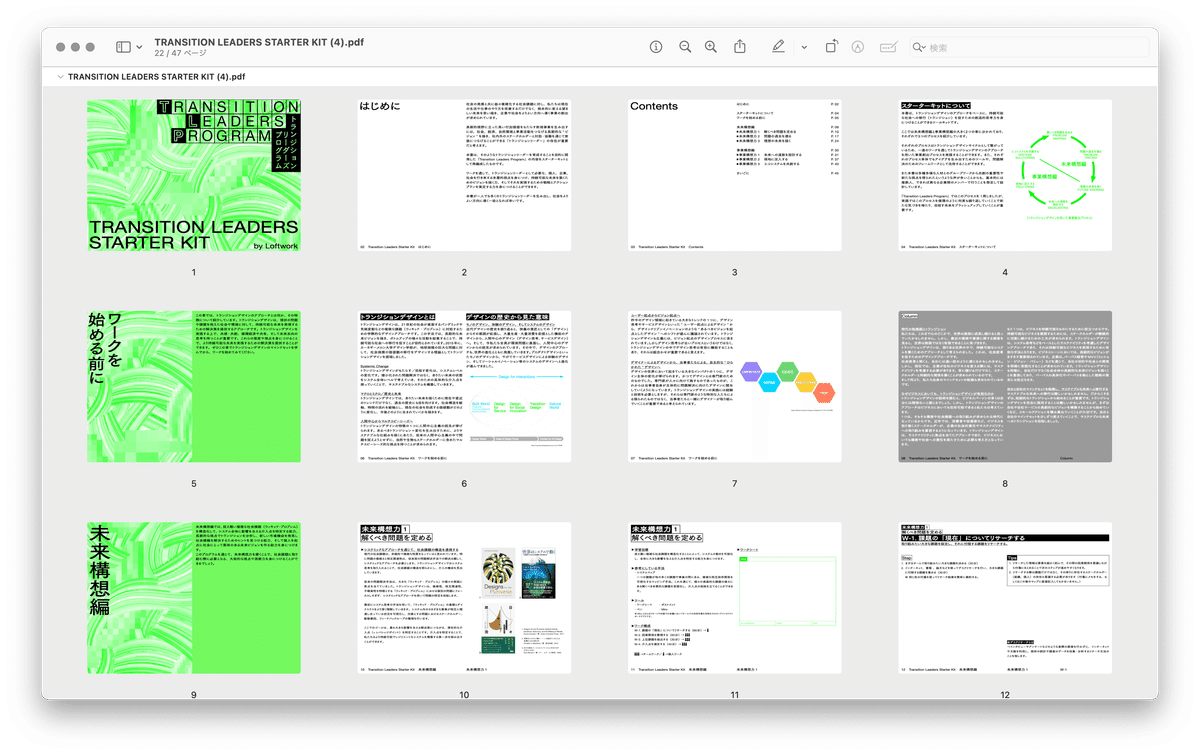Open the form filling toolbar icon

(x=887, y=47)
